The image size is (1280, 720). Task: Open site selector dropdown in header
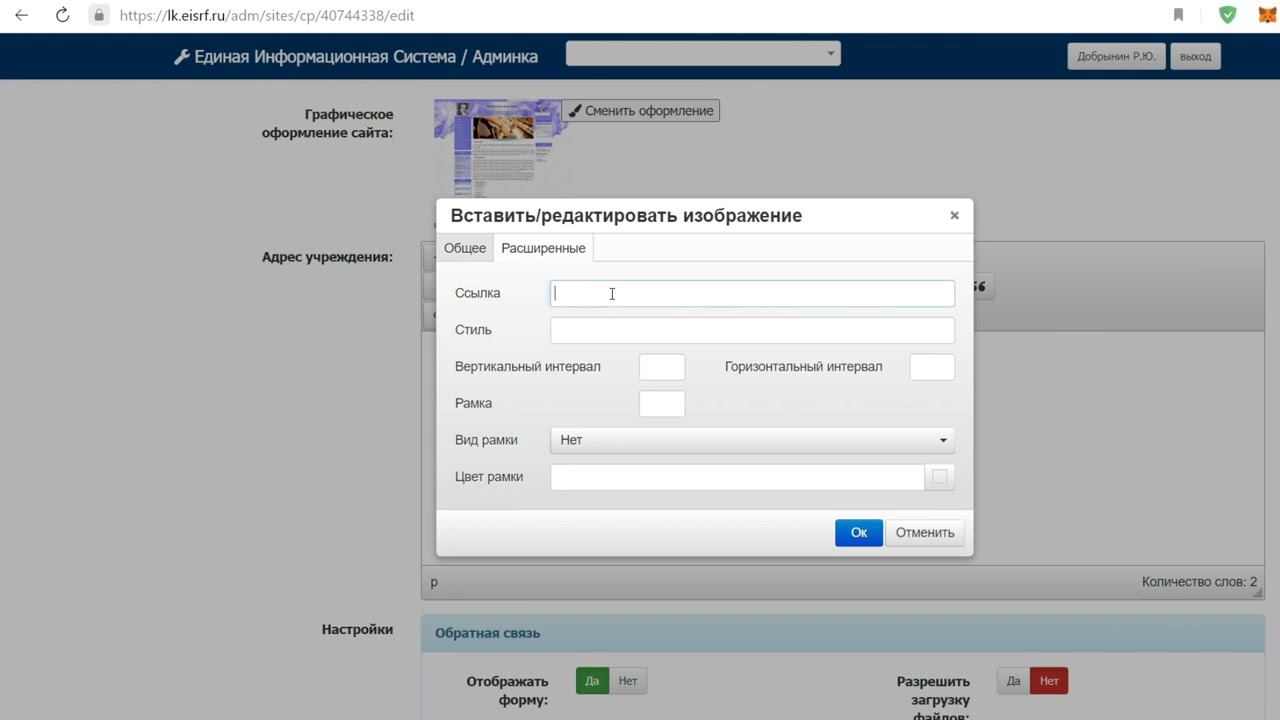pyautogui.click(x=703, y=54)
